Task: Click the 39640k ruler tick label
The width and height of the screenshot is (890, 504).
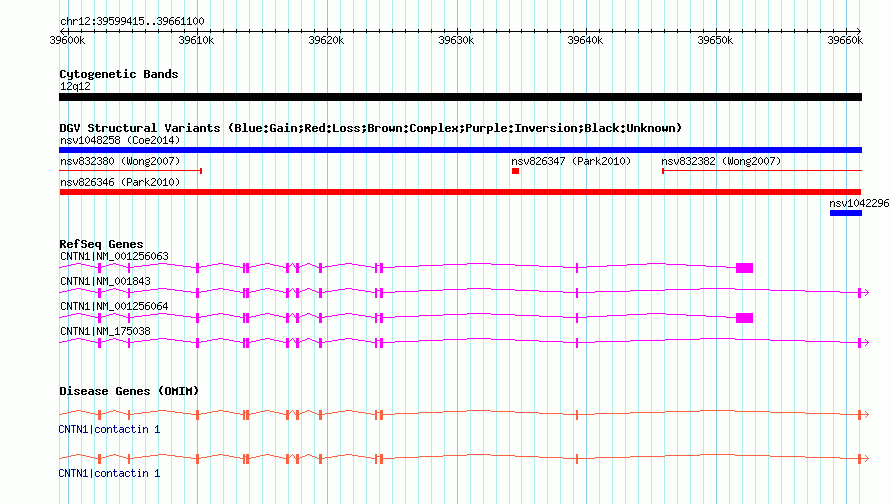Action: pyautogui.click(x=585, y=40)
